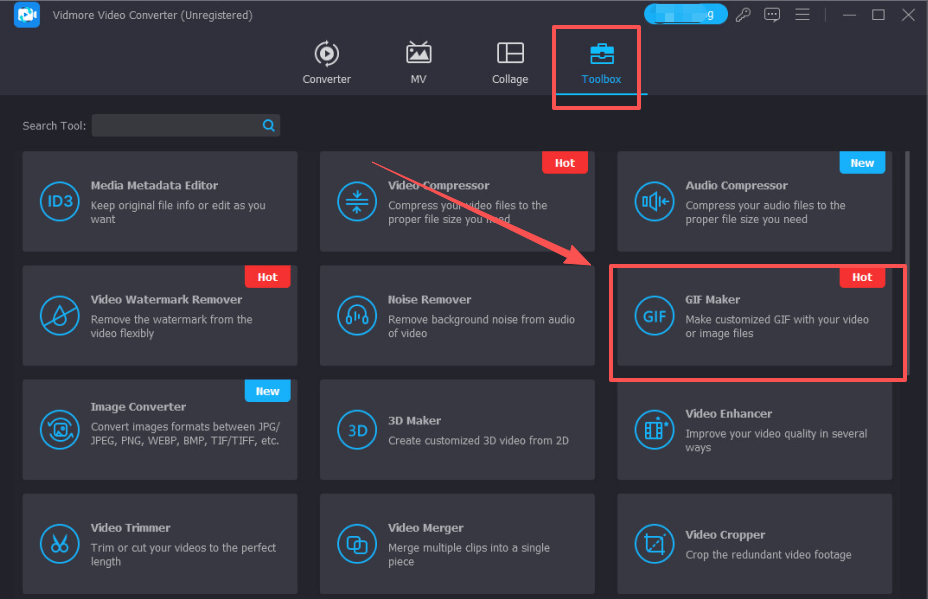Click 'Remove the watermark from the video flexibly'
928x599 pixels.
point(172,326)
